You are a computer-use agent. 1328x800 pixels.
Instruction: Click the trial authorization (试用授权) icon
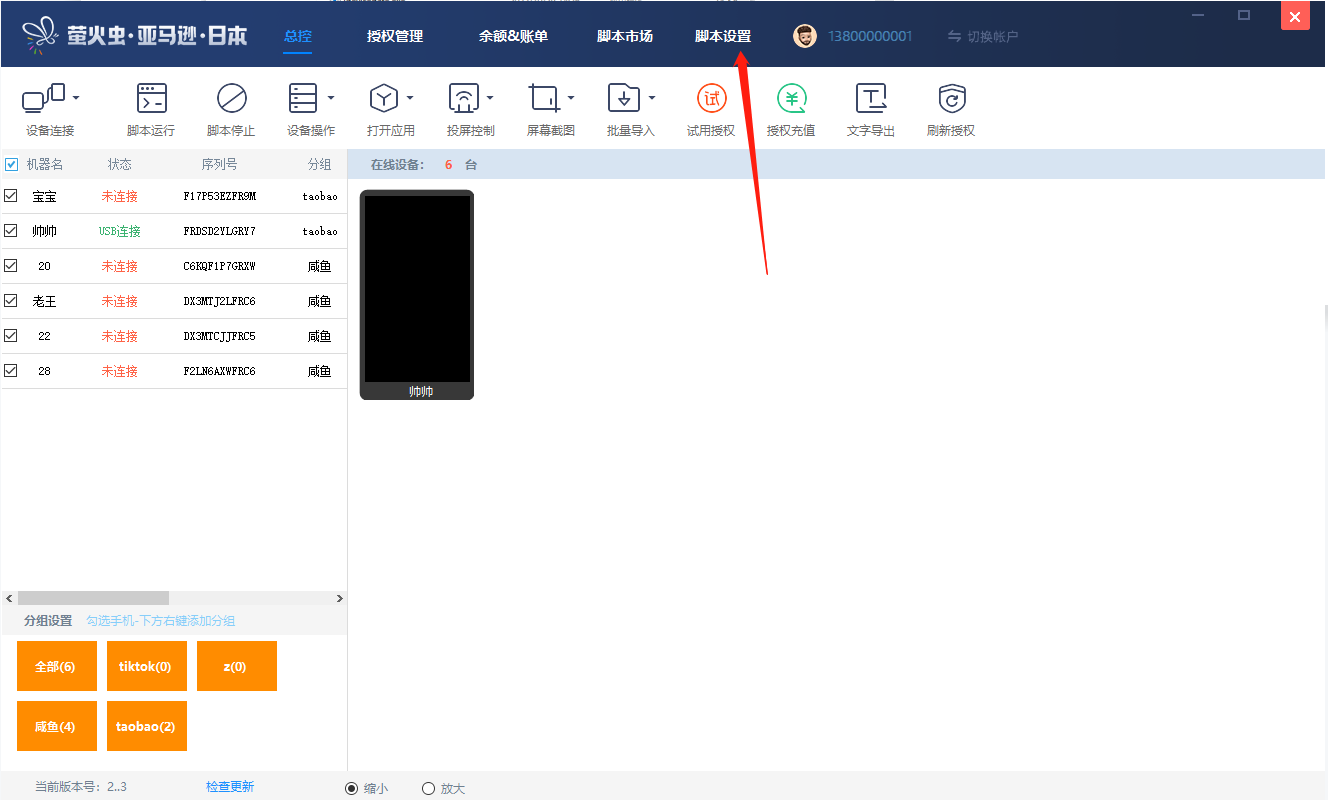point(711,98)
